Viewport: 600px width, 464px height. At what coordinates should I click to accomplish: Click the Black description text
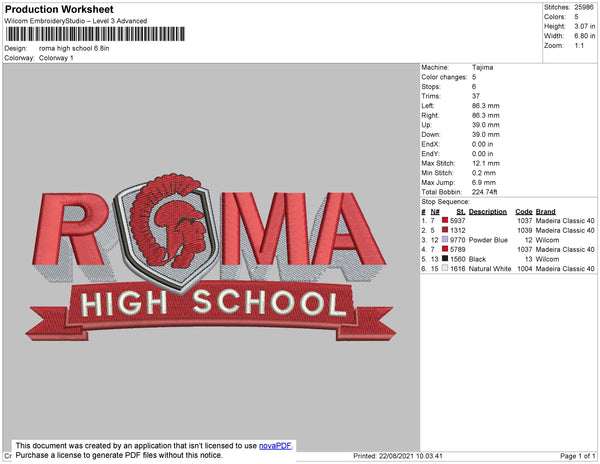pos(477,259)
